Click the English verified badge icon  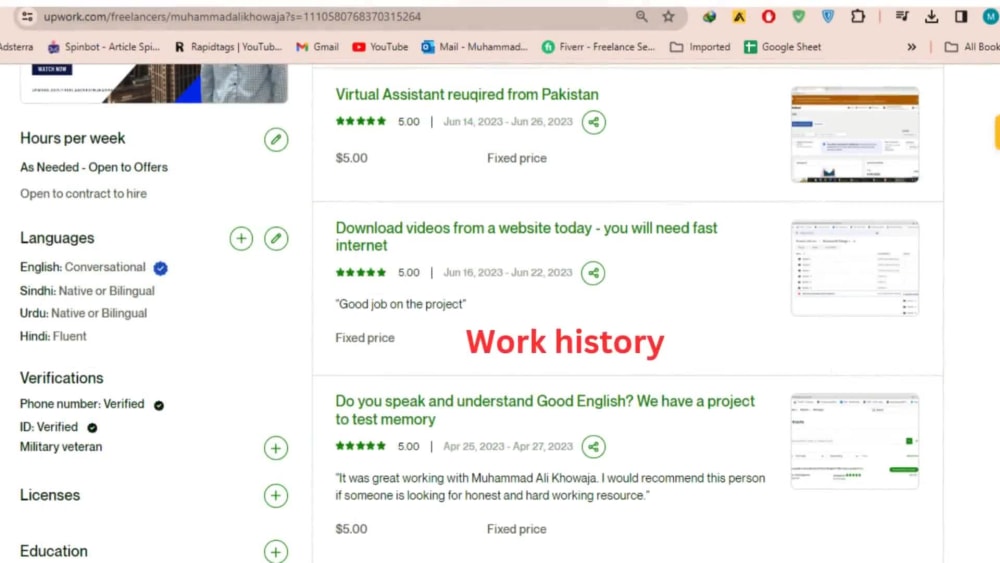click(161, 268)
